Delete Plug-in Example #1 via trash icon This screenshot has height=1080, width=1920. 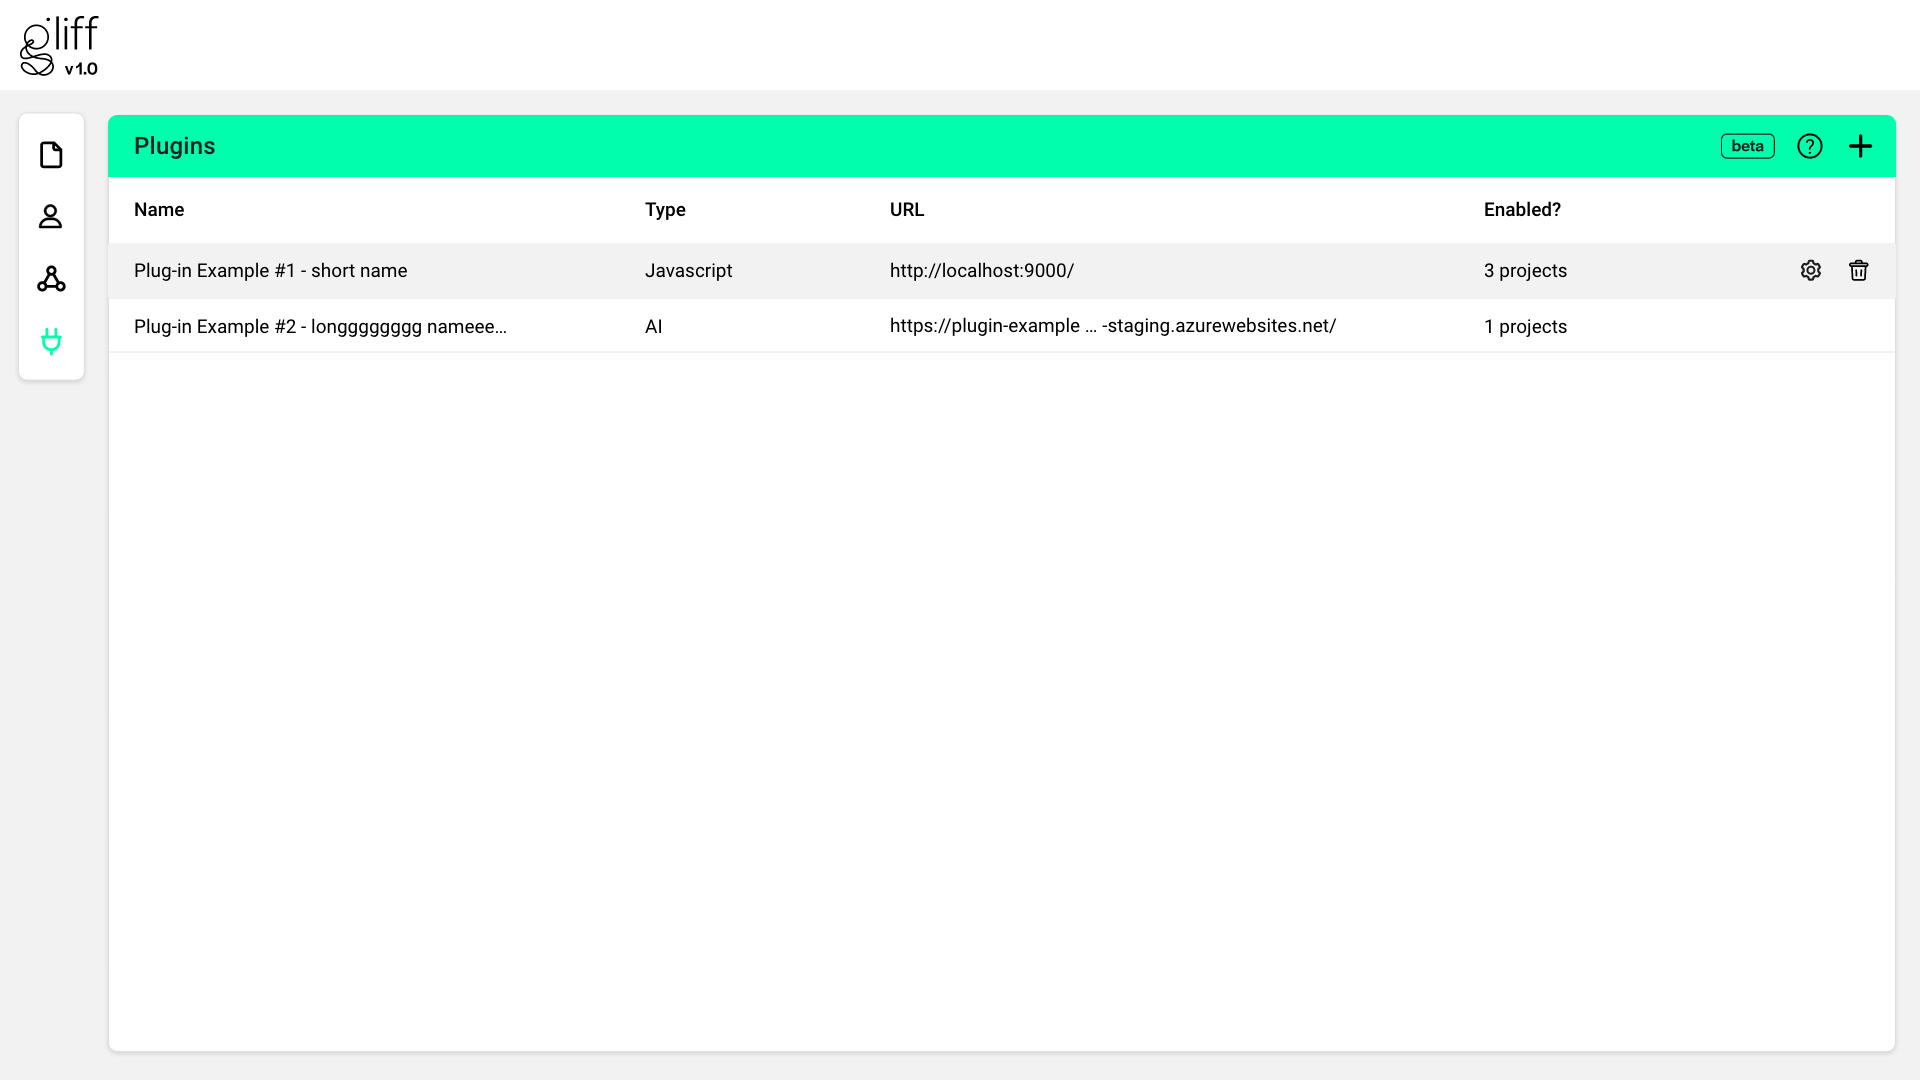coord(1859,270)
